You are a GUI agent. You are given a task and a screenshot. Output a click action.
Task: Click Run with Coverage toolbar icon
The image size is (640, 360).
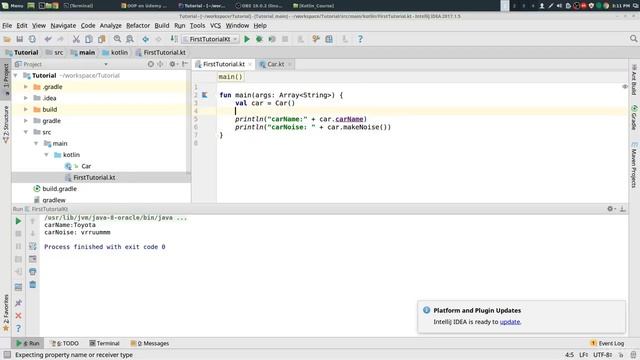272,39
